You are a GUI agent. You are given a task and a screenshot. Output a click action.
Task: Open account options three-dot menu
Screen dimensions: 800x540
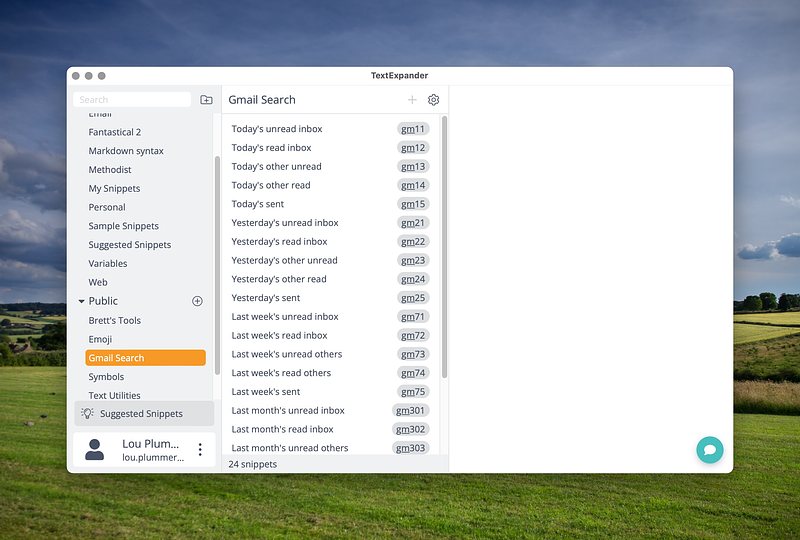tap(200, 449)
